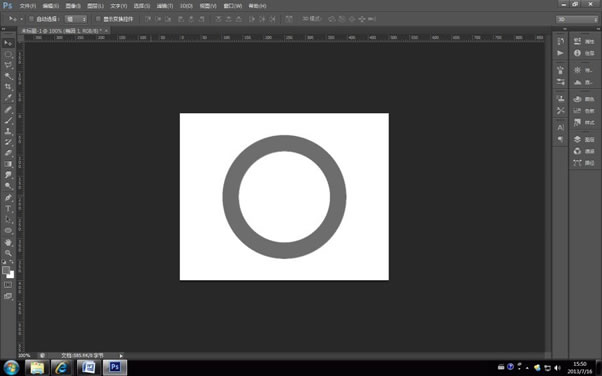The image size is (602, 376).
Task: Open the auto-select group/layer dropdown
Action: 76,19
